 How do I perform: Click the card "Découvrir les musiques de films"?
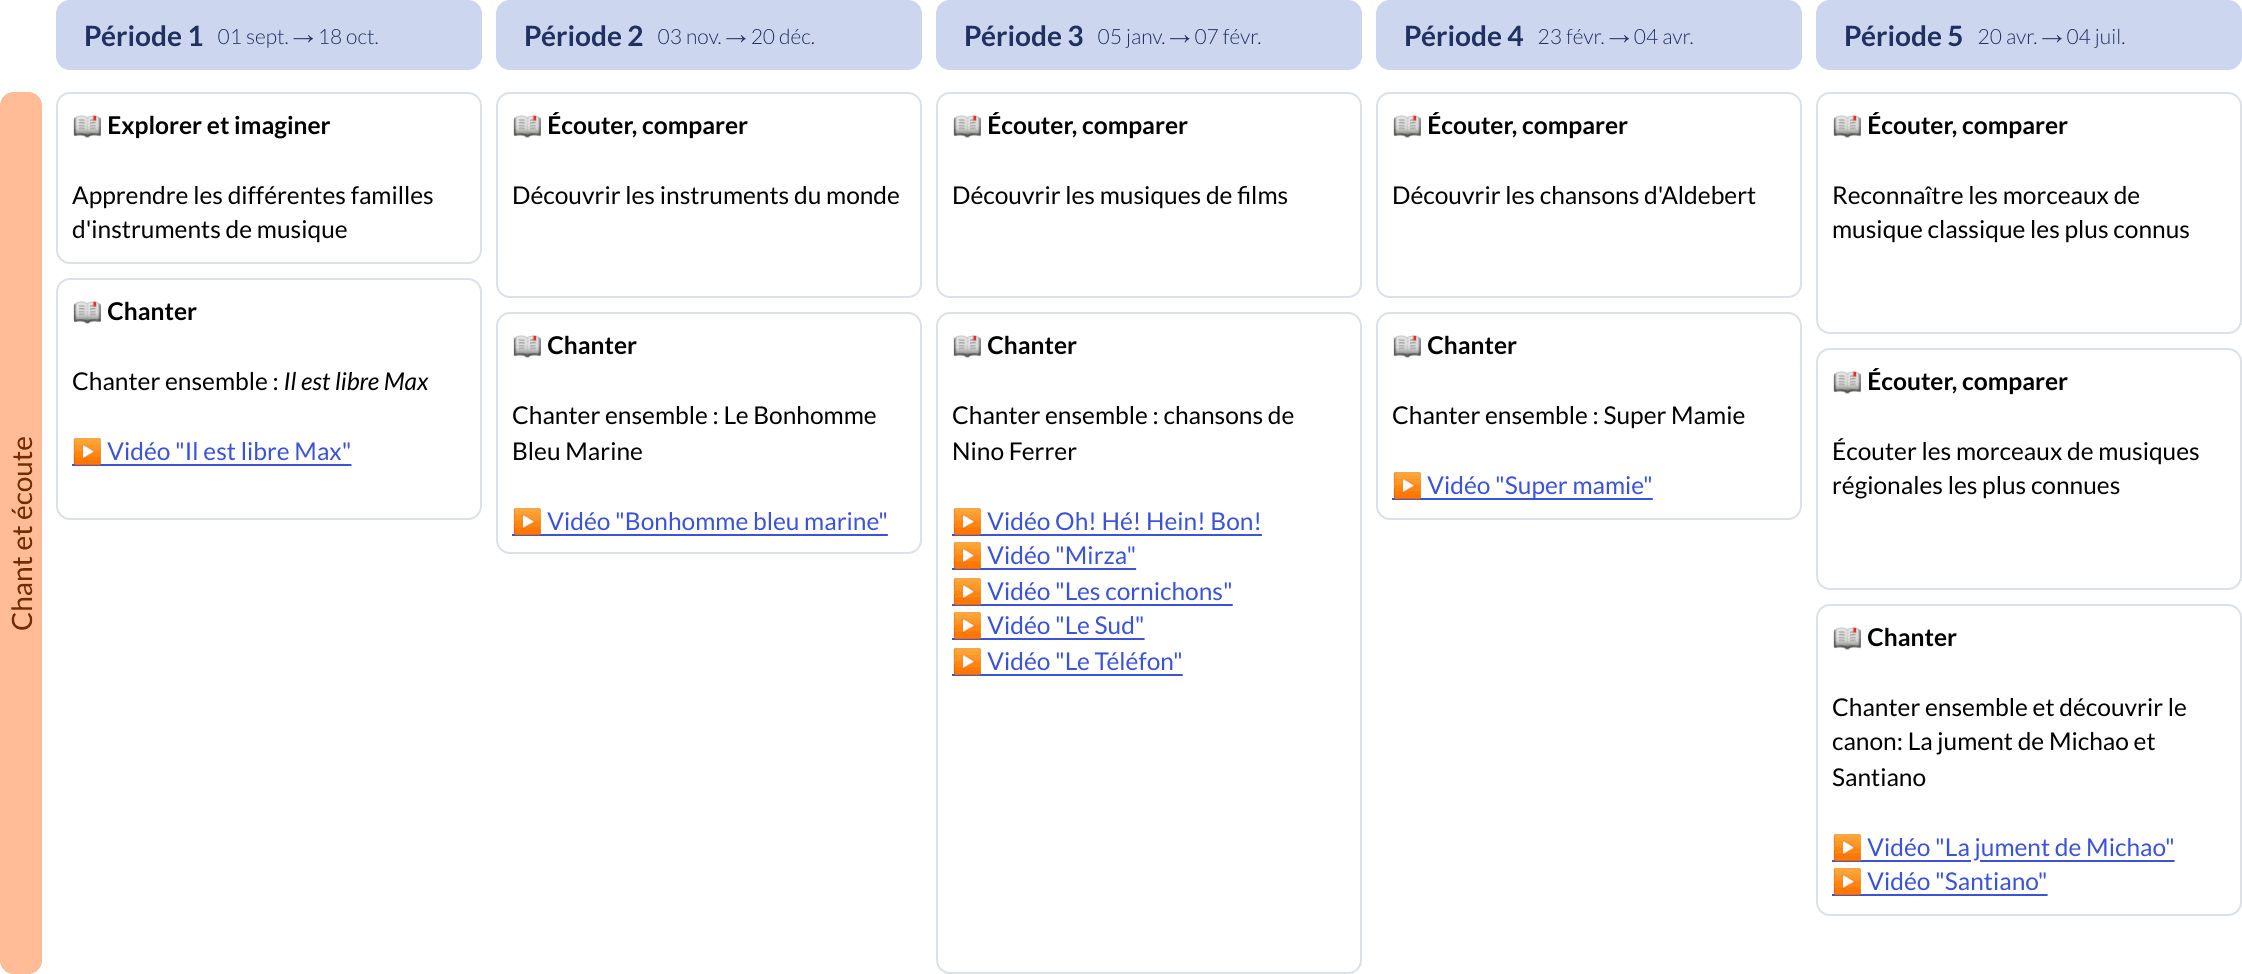(1148, 195)
